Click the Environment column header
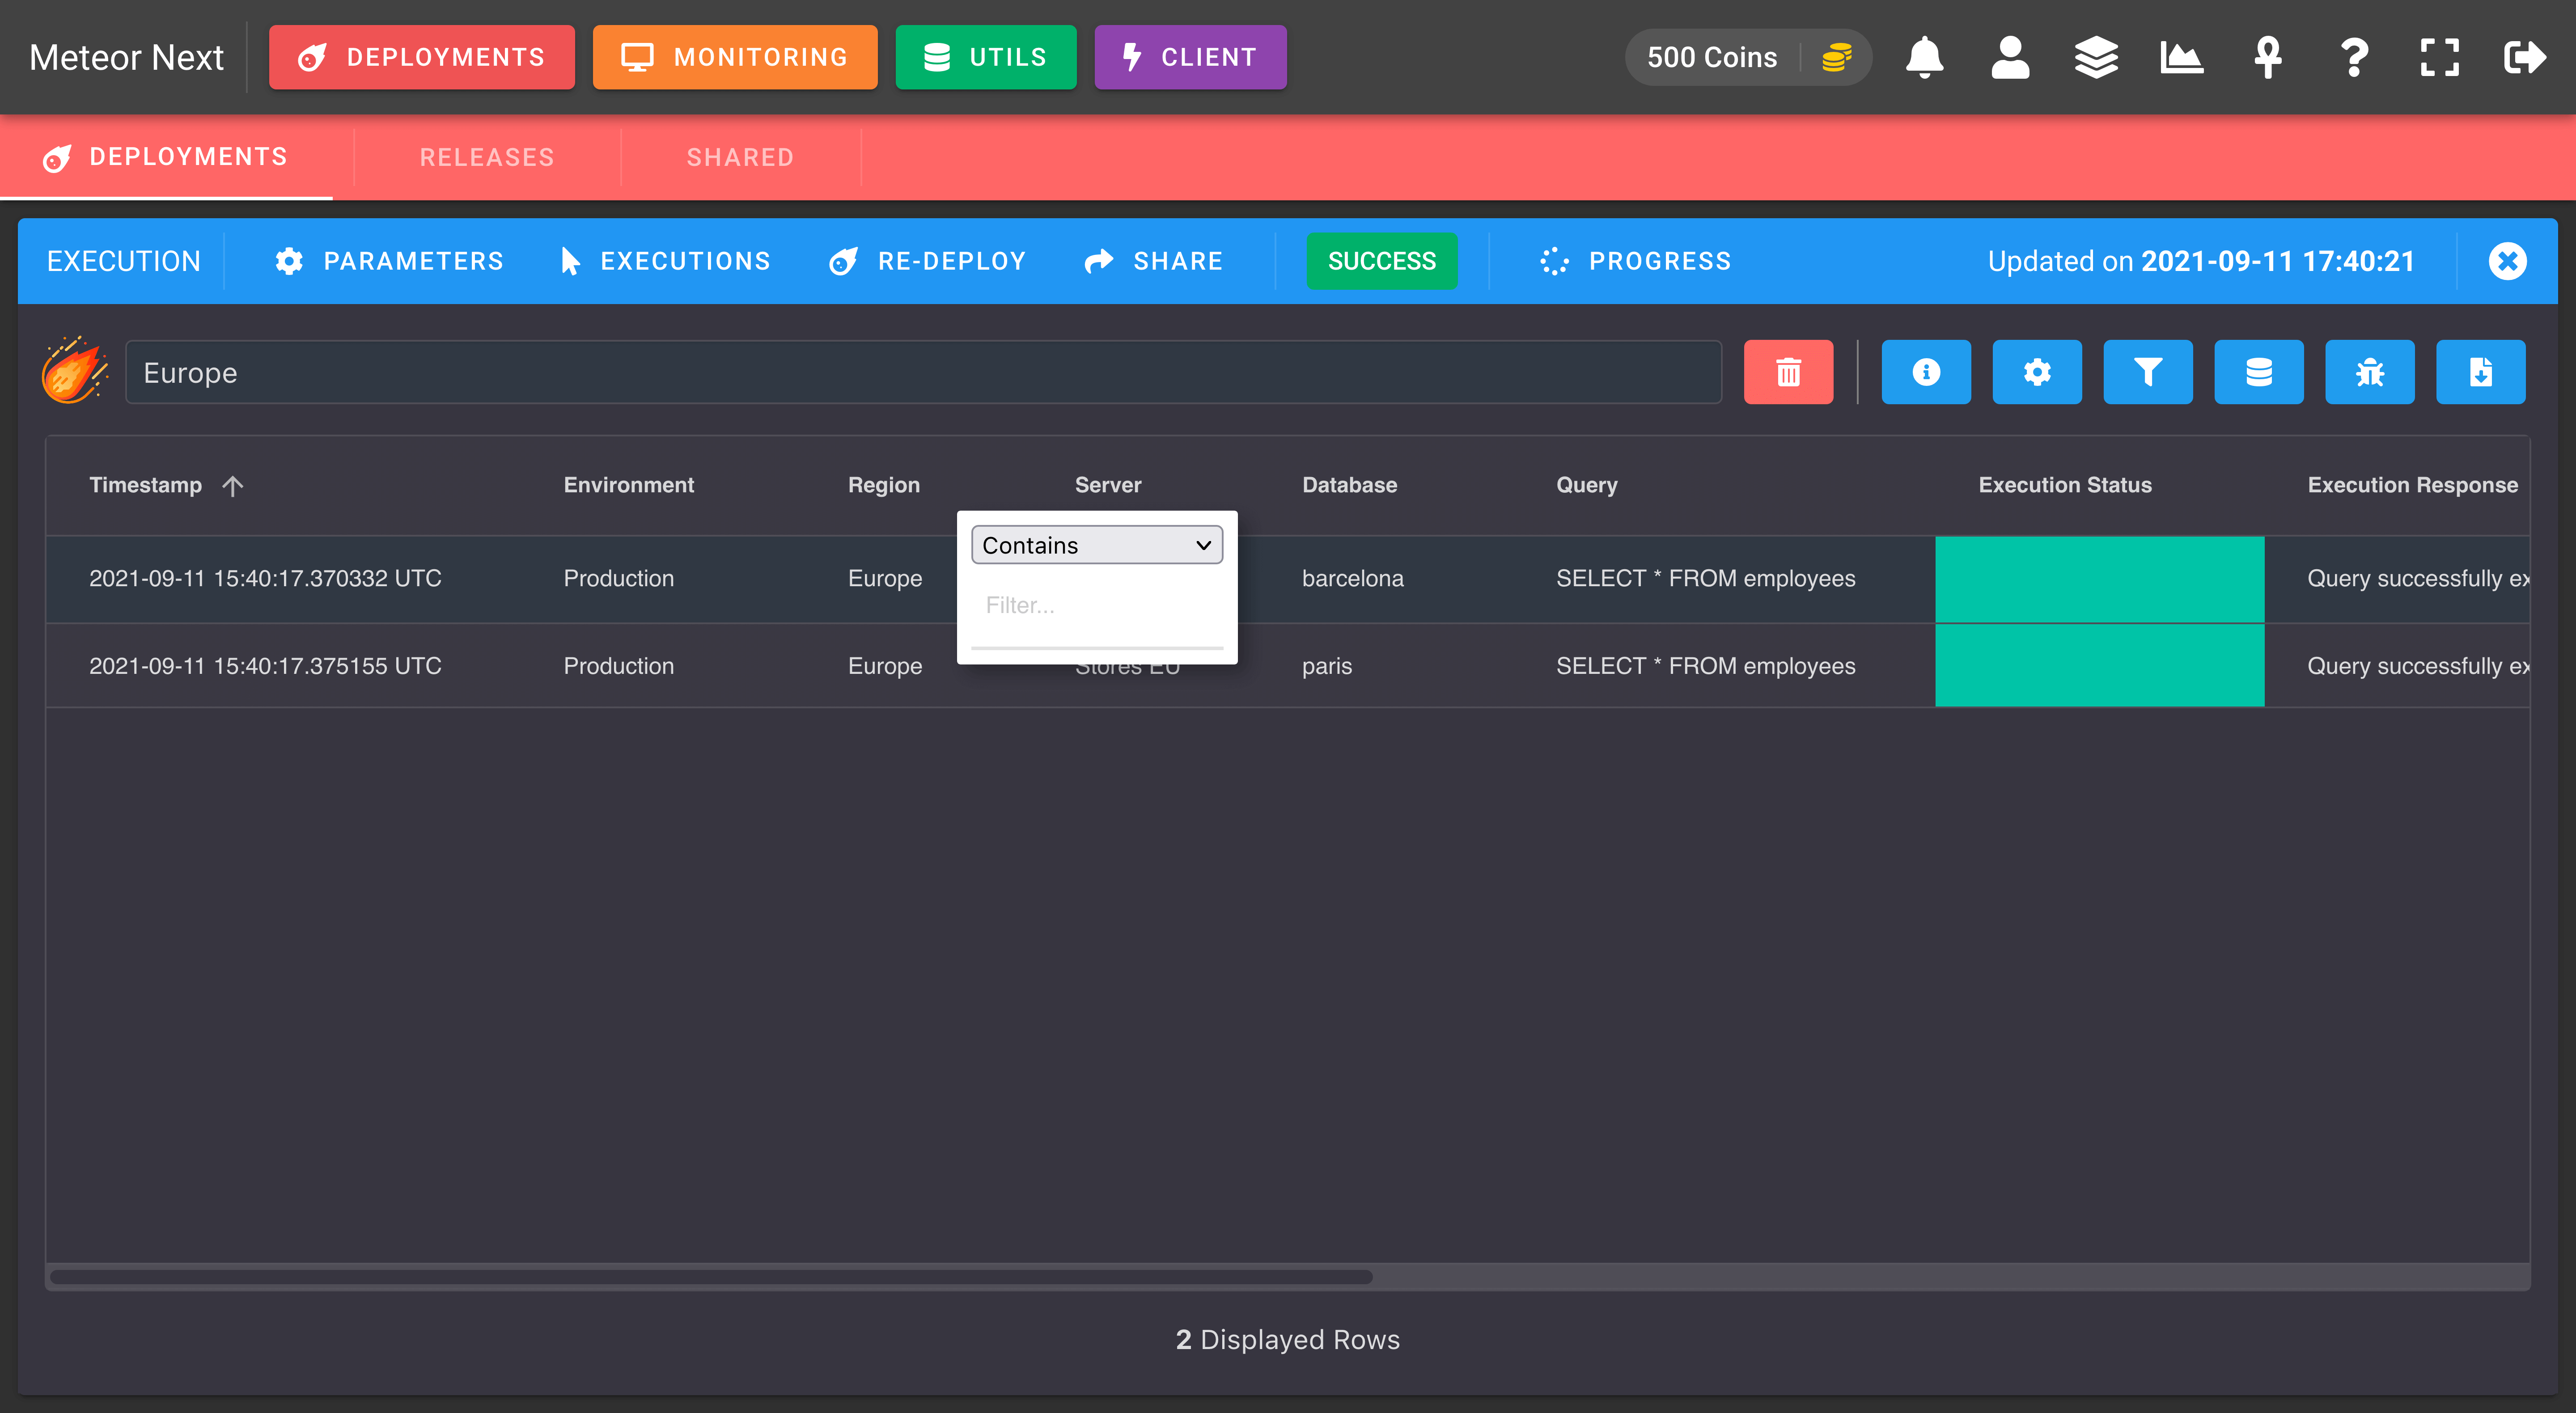 coord(628,485)
